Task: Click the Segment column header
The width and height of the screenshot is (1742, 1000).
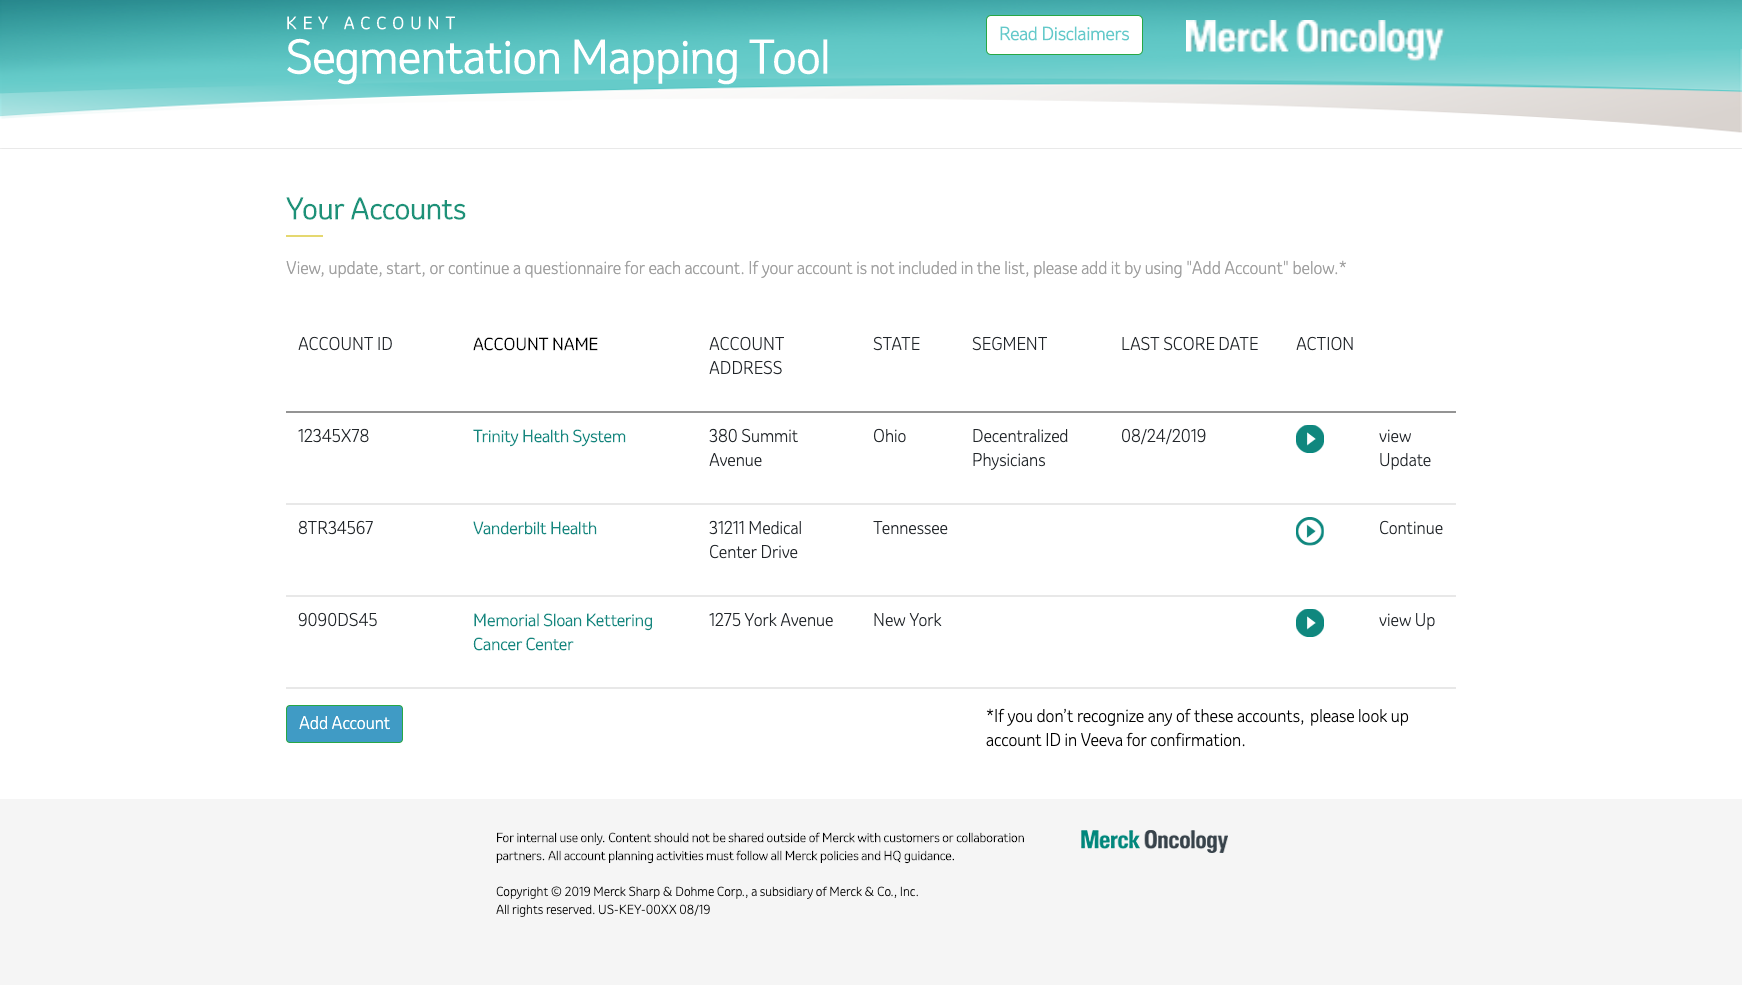Action: click(1009, 345)
